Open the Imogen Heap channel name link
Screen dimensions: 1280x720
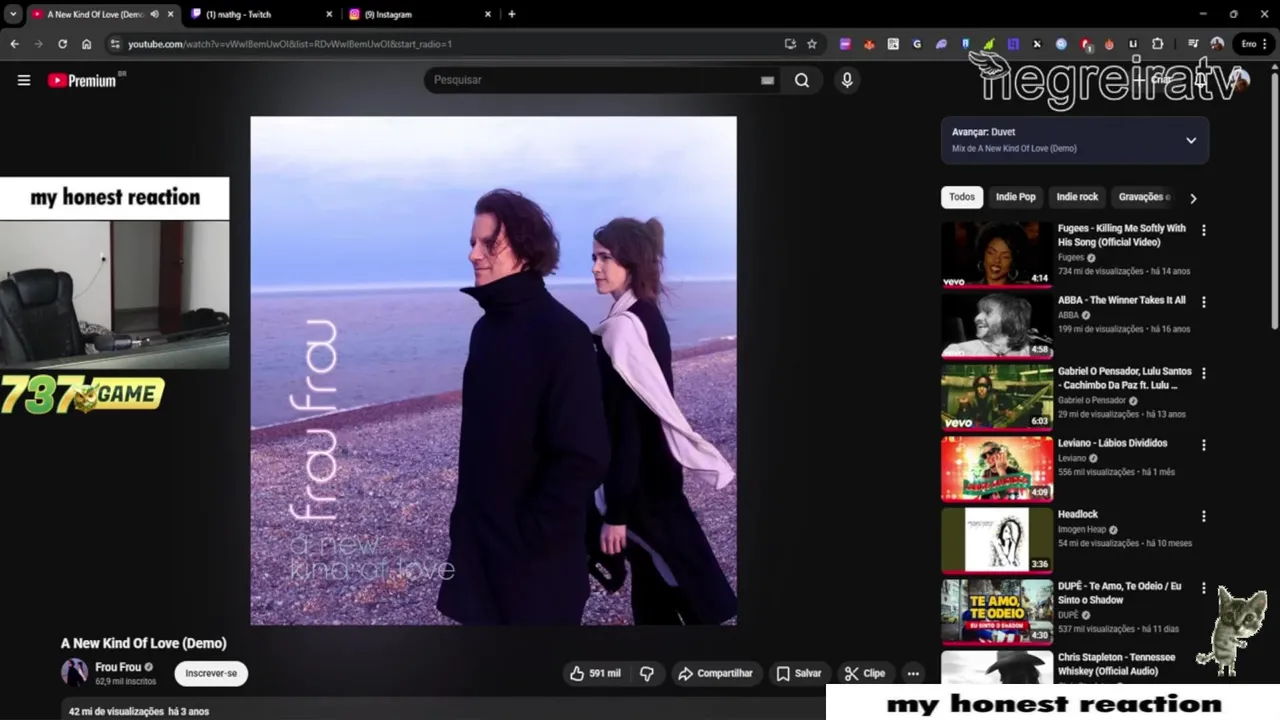pyautogui.click(x=1082, y=529)
